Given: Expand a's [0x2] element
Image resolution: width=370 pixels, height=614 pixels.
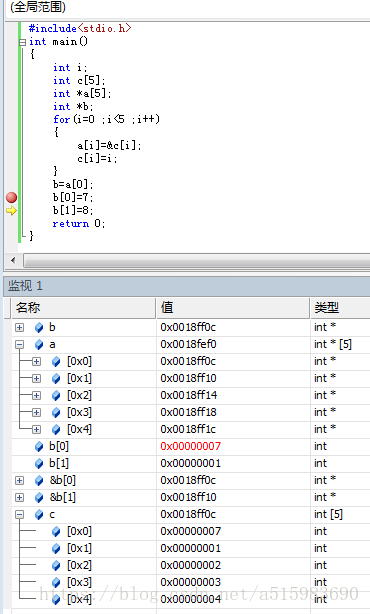Looking at the screenshot, I should 36,395.
